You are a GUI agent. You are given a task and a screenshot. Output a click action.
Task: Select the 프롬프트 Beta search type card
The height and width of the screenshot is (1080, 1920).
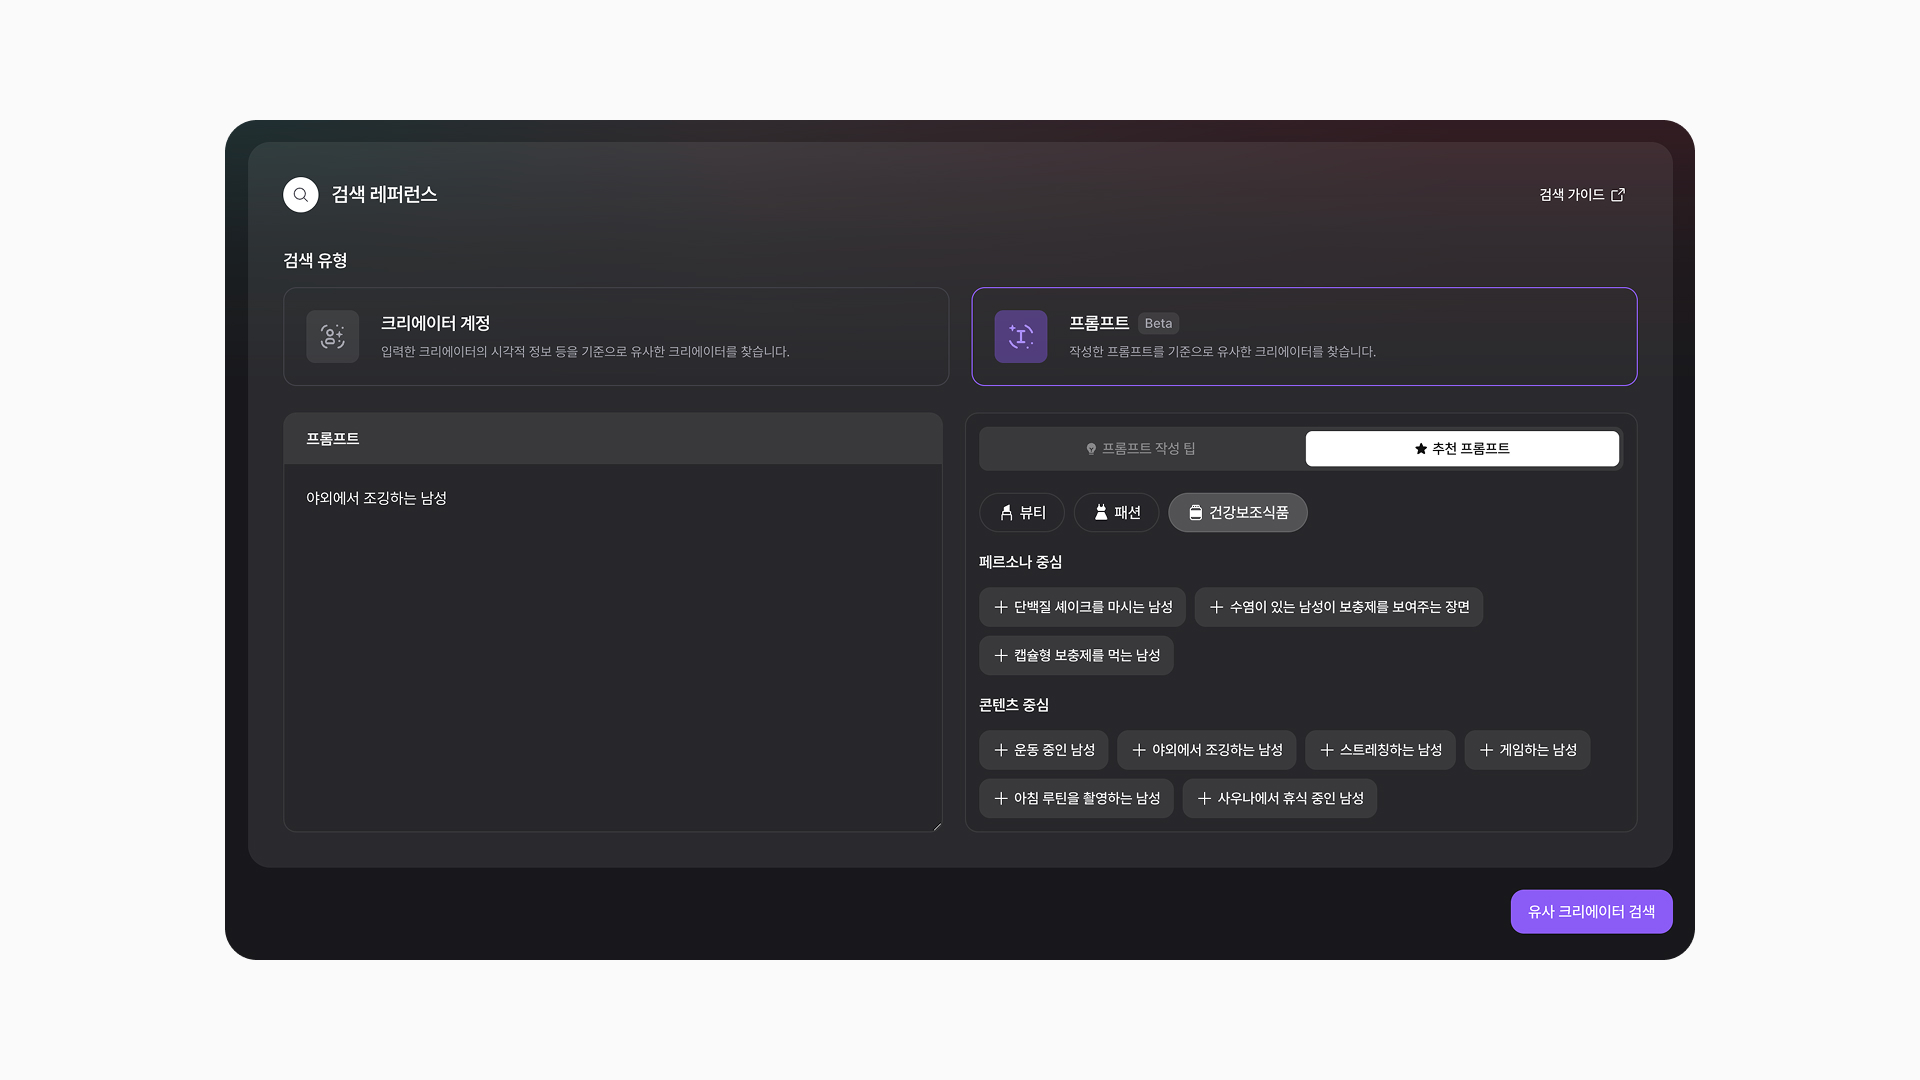[1303, 337]
